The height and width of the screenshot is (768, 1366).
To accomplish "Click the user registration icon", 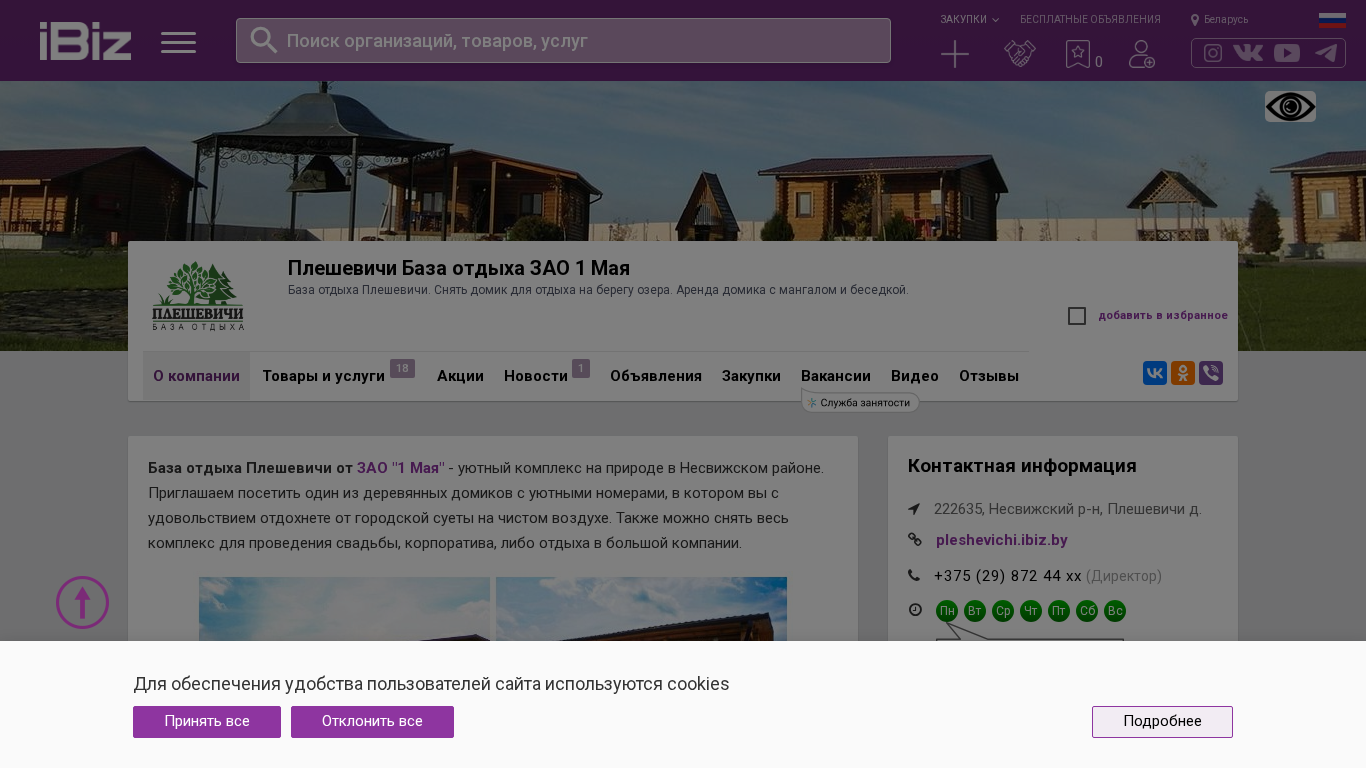I will coord(1141,54).
